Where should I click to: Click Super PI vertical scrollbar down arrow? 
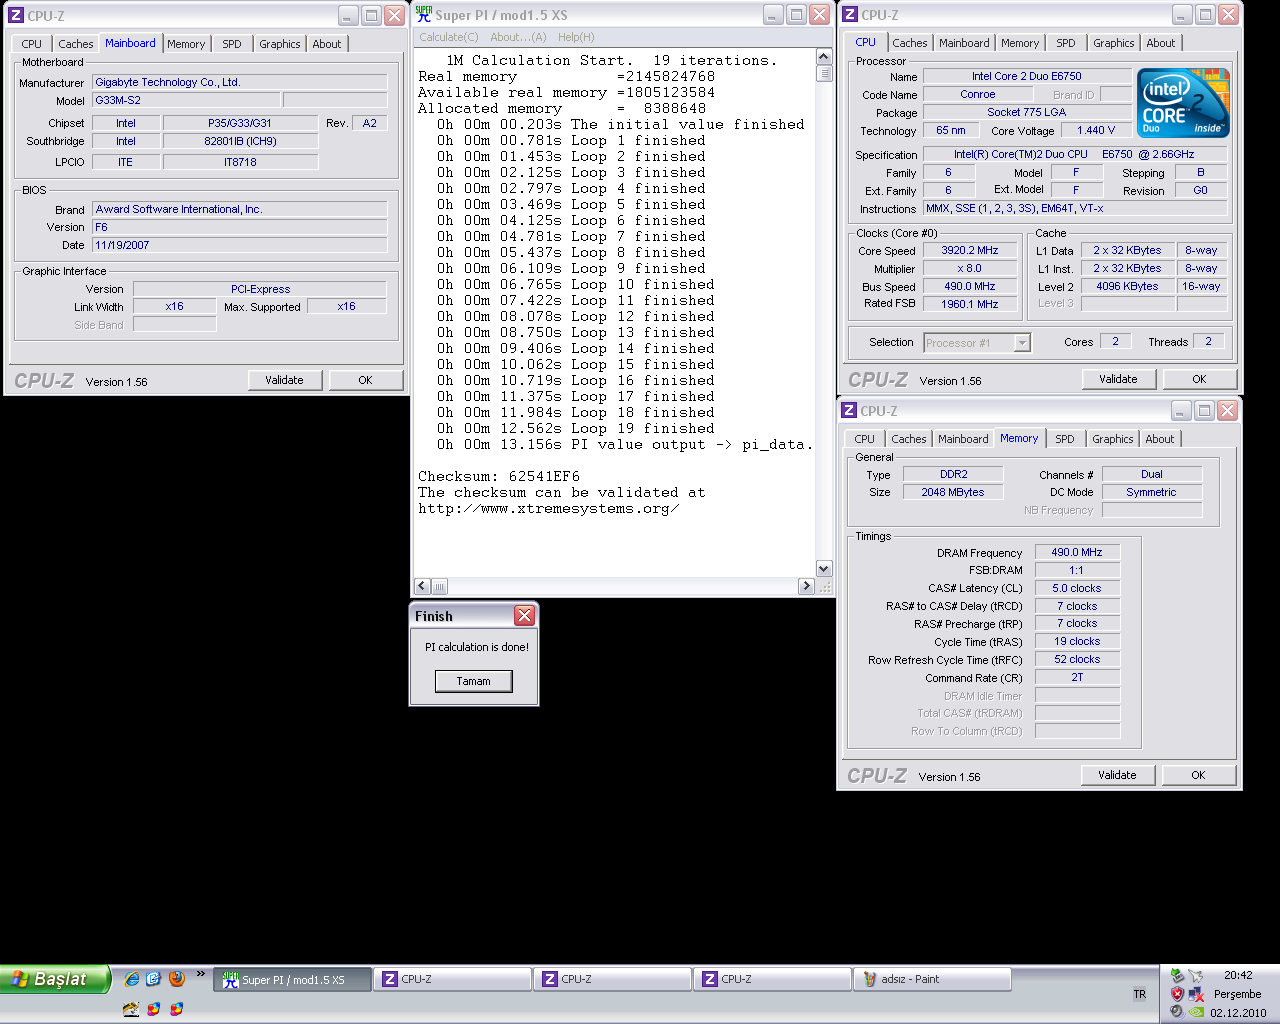[x=824, y=568]
